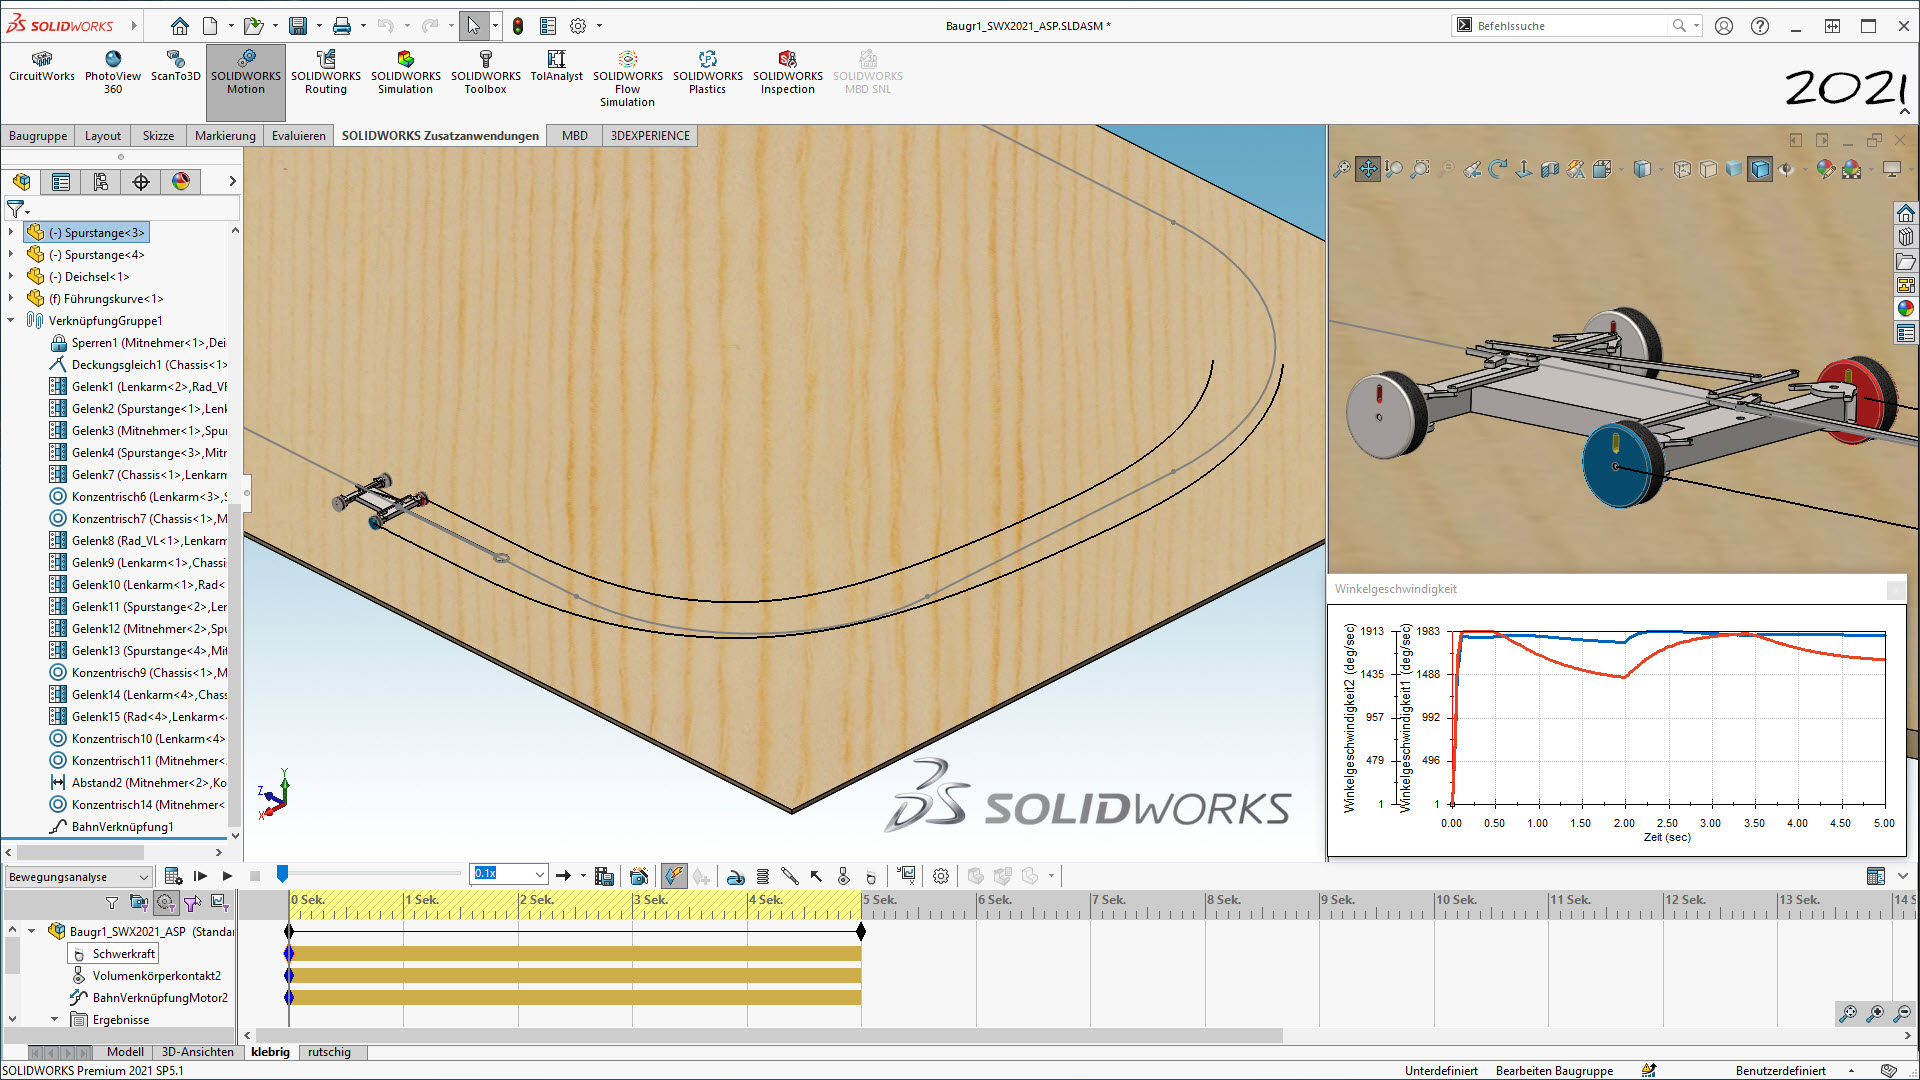Viewport: 1920px width, 1080px height.
Task: Collapse the Ergebnisse folder
Action: (55, 1020)
